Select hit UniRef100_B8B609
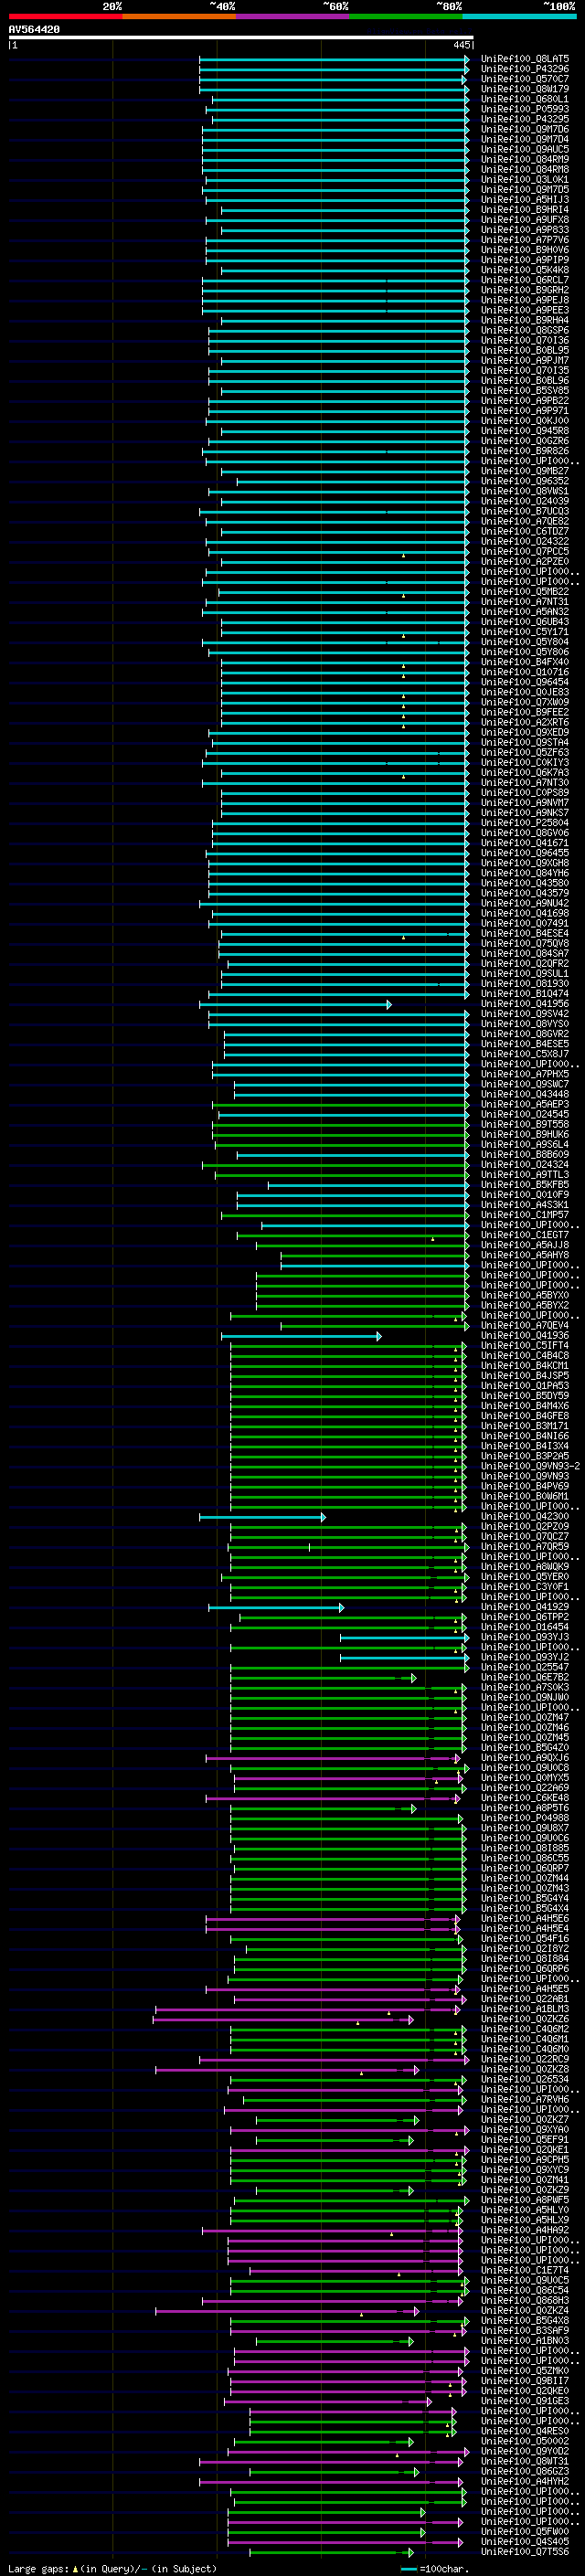Viewport: 585px width, 2576px height. point(525,1154)
